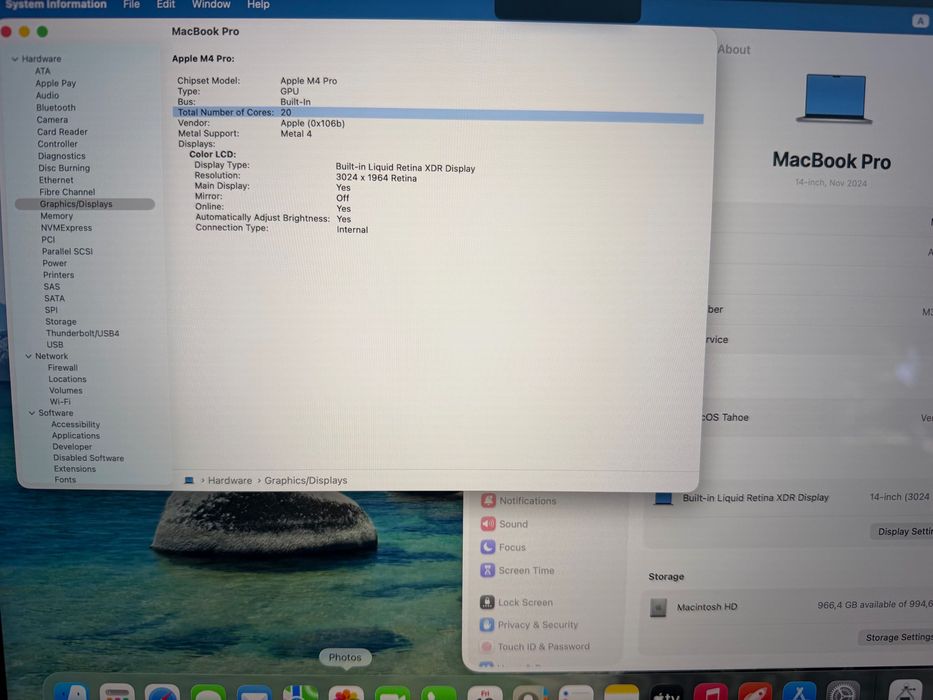933x700 pixels.
Task: Select Graphics/Displays in the sidebar
Action: (x=85, y=204)
